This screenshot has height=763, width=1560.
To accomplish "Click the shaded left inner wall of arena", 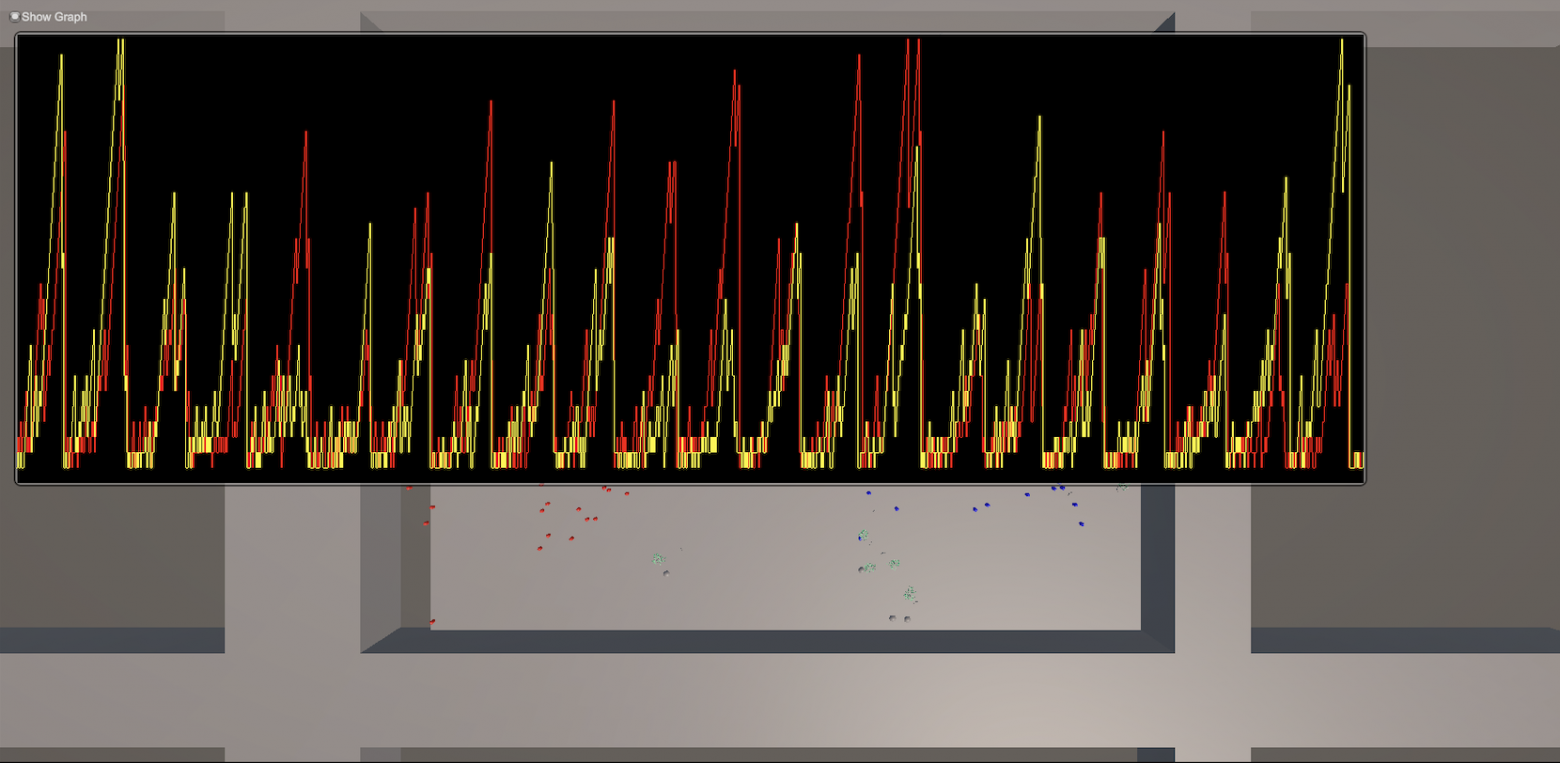I will 415,560.
